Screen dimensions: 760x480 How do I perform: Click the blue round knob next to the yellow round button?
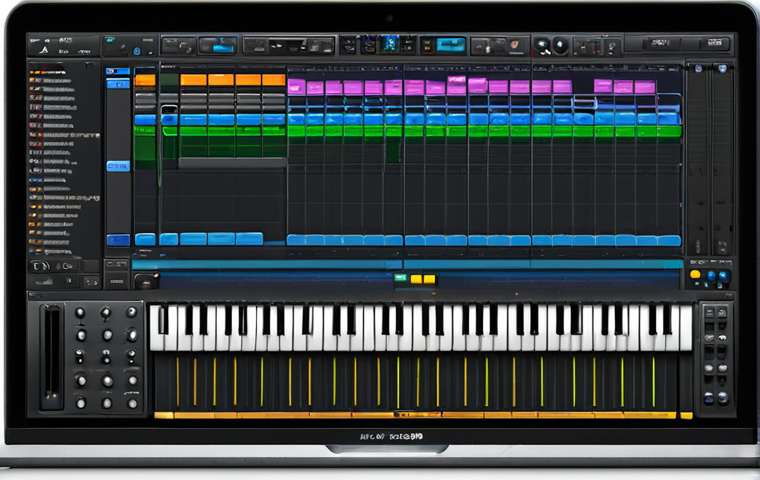coord(711,276)
